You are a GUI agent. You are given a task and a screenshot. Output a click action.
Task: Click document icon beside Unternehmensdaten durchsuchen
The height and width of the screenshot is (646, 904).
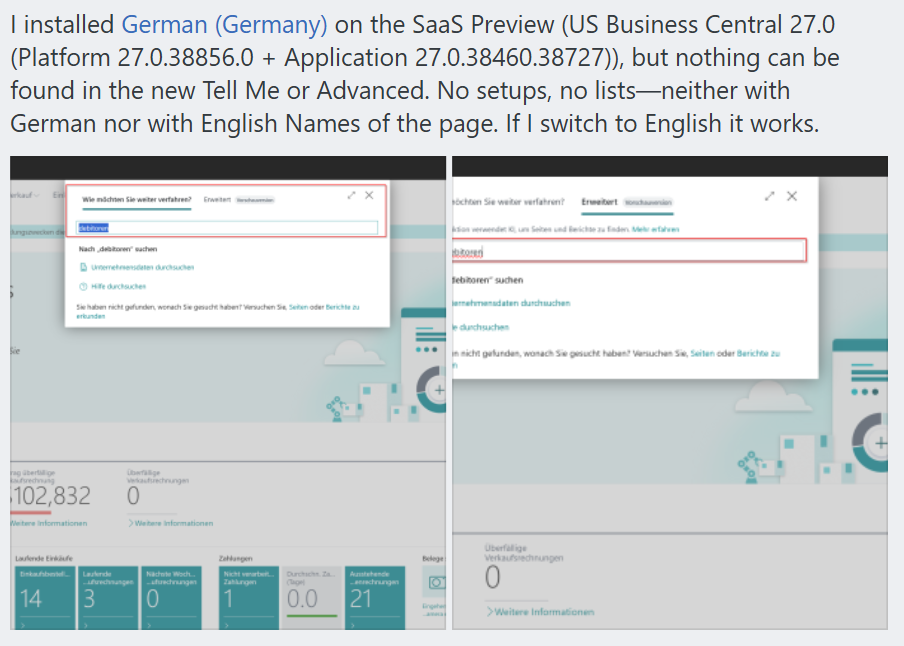(83, 267)
